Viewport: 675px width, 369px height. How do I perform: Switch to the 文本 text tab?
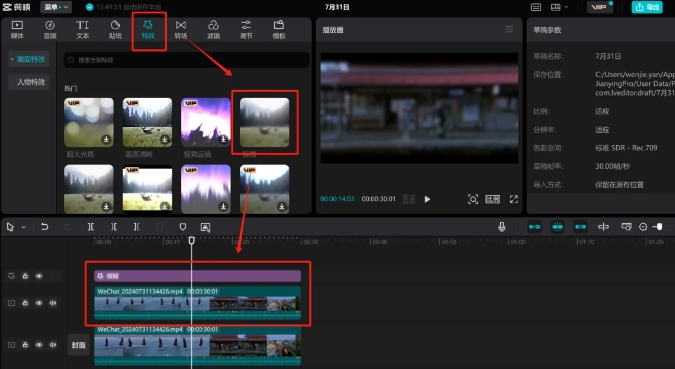[82, 30]
